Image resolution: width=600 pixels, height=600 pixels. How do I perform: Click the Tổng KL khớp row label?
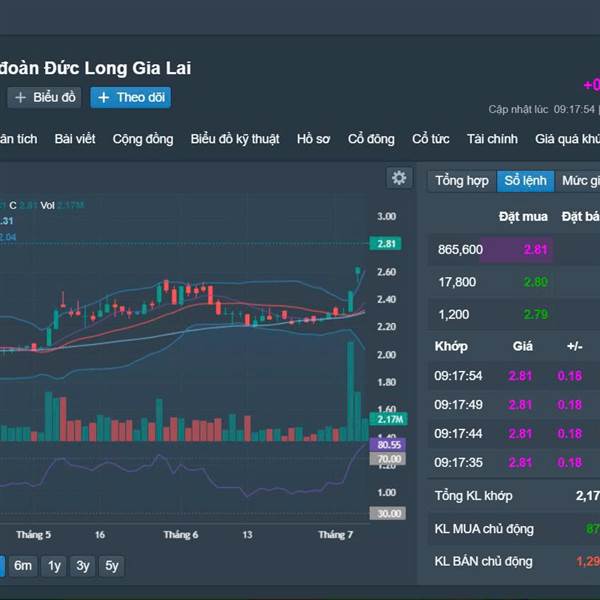tap(473, 496)
